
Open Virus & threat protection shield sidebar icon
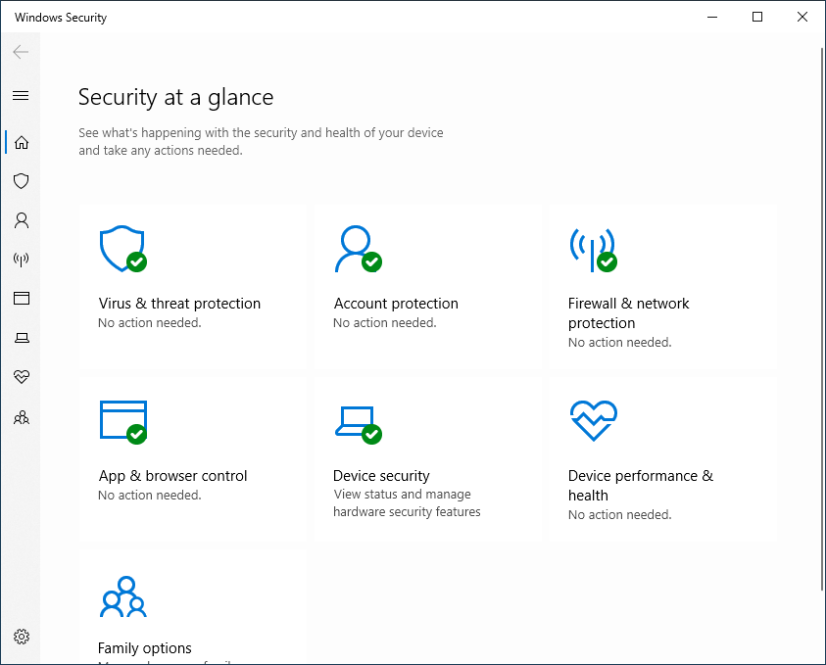tap(21, 181)
